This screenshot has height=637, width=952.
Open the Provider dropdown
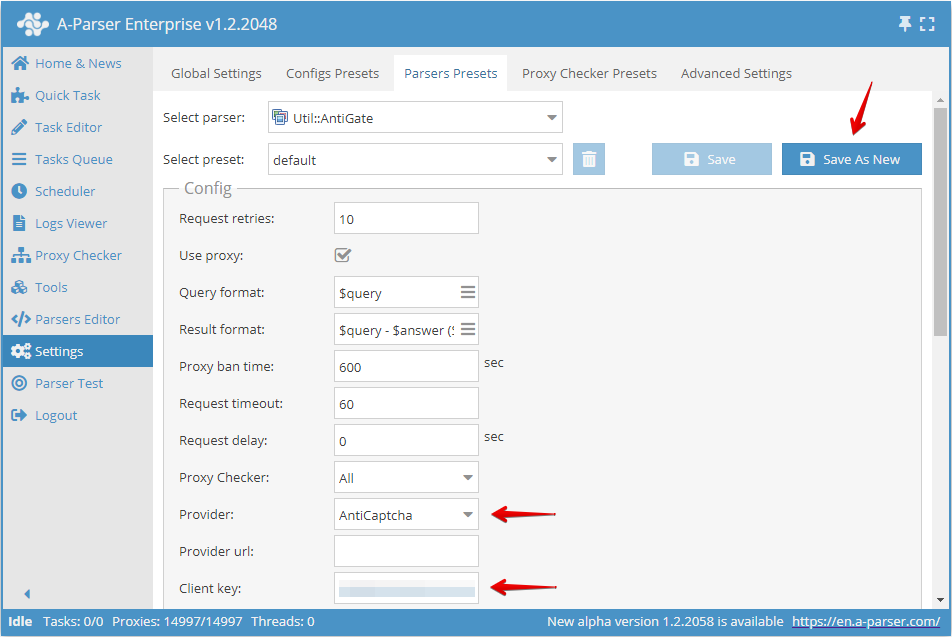point(405,514)
